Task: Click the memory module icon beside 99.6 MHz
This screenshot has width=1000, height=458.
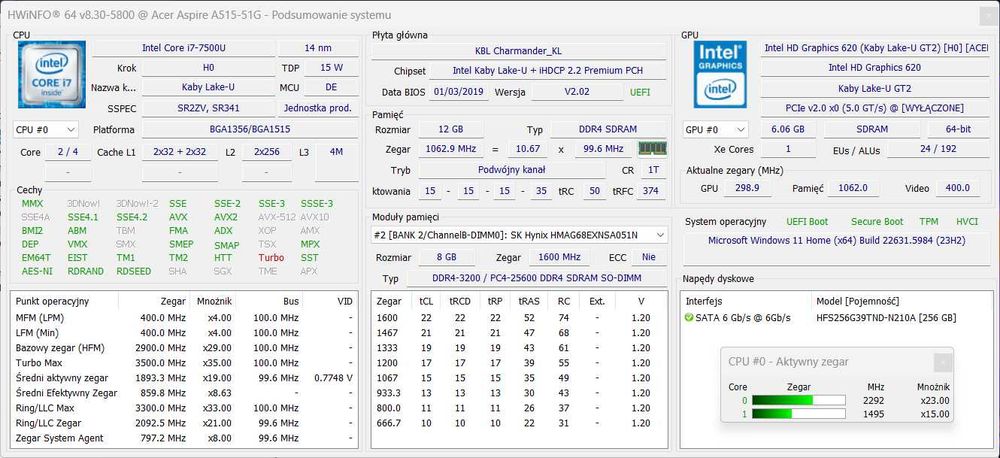Action: [652, 149]
